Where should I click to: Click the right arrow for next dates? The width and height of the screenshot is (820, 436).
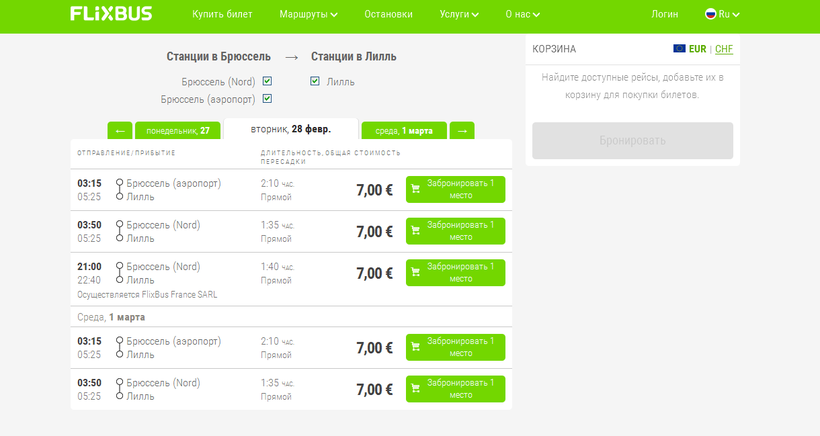point(462,131)
